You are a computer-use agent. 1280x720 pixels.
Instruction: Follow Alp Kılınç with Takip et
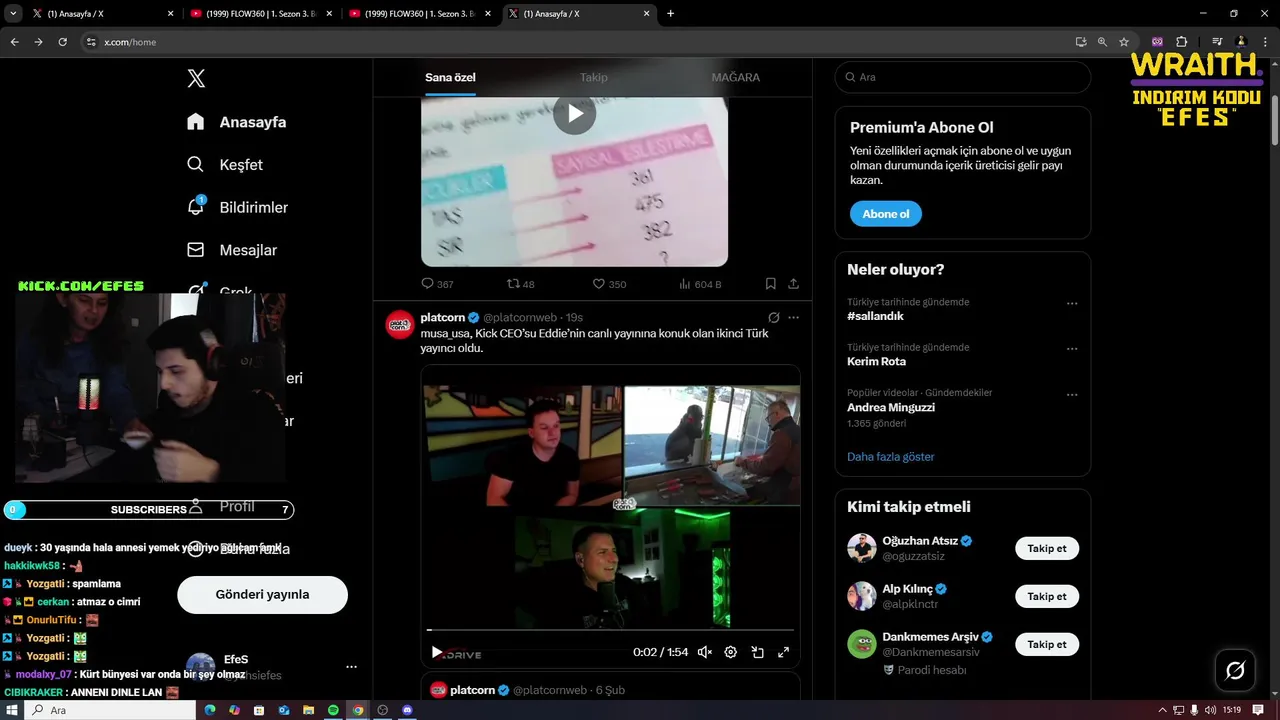pos(1047,596)
